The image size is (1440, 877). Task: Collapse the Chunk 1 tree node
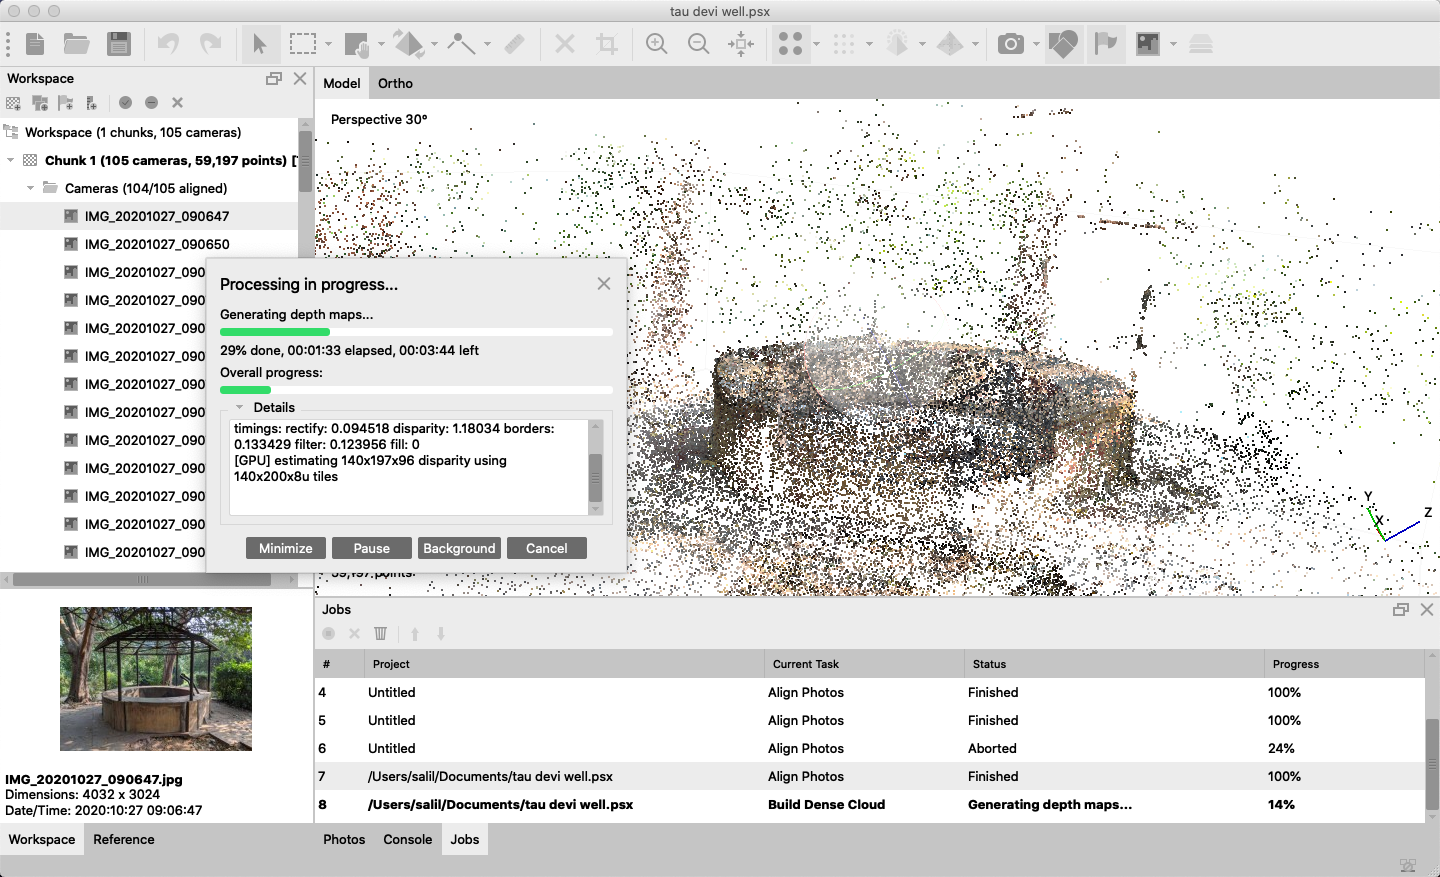[x=10, y=159]
